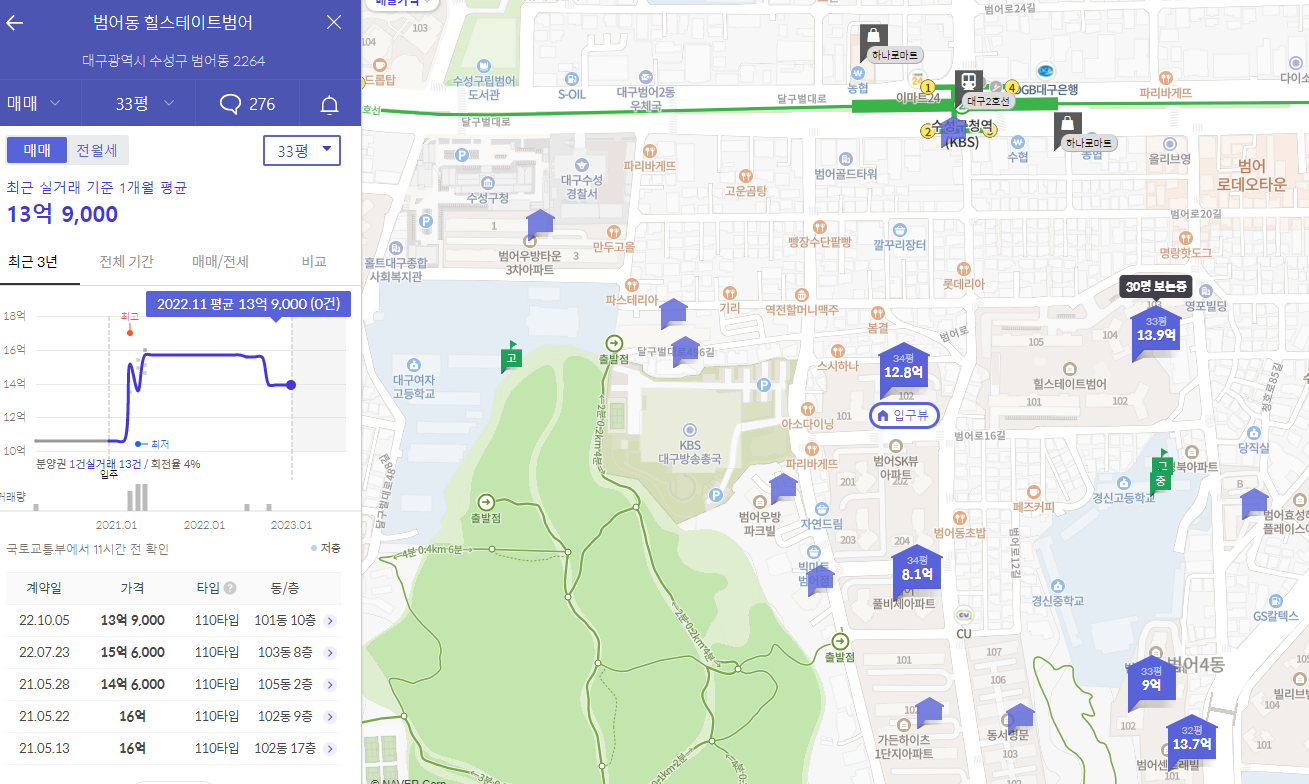Select the 최근 3년 tab
1309x784 pixels.
tap(33, 261)
